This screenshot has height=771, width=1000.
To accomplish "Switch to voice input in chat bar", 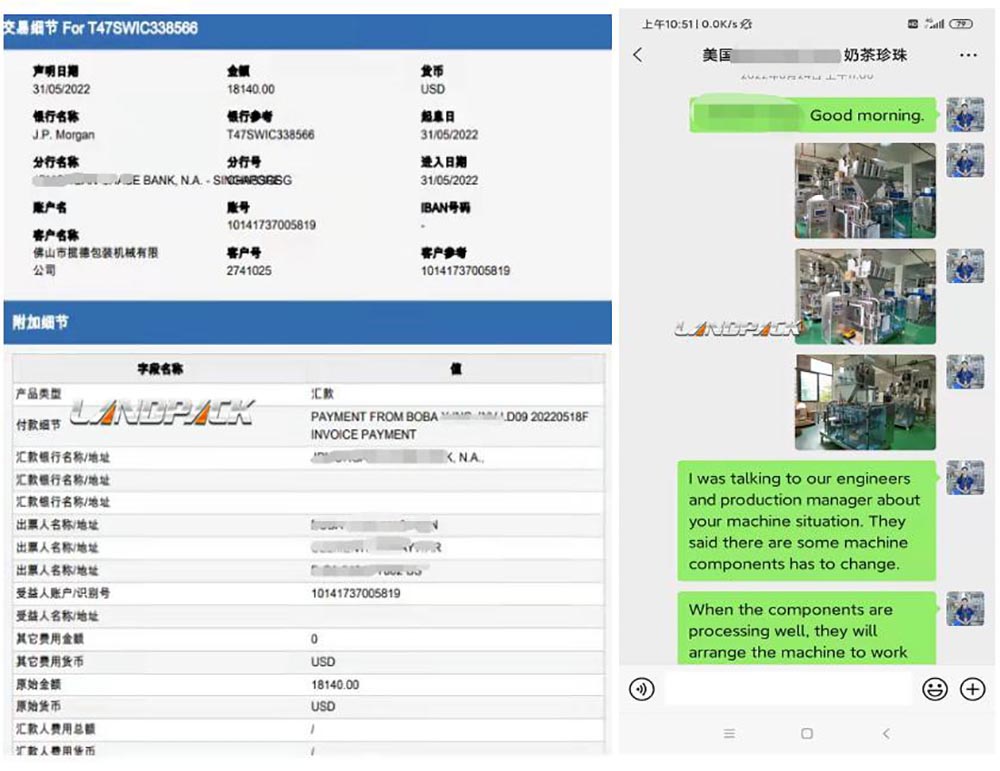I will tap(642, 689).
